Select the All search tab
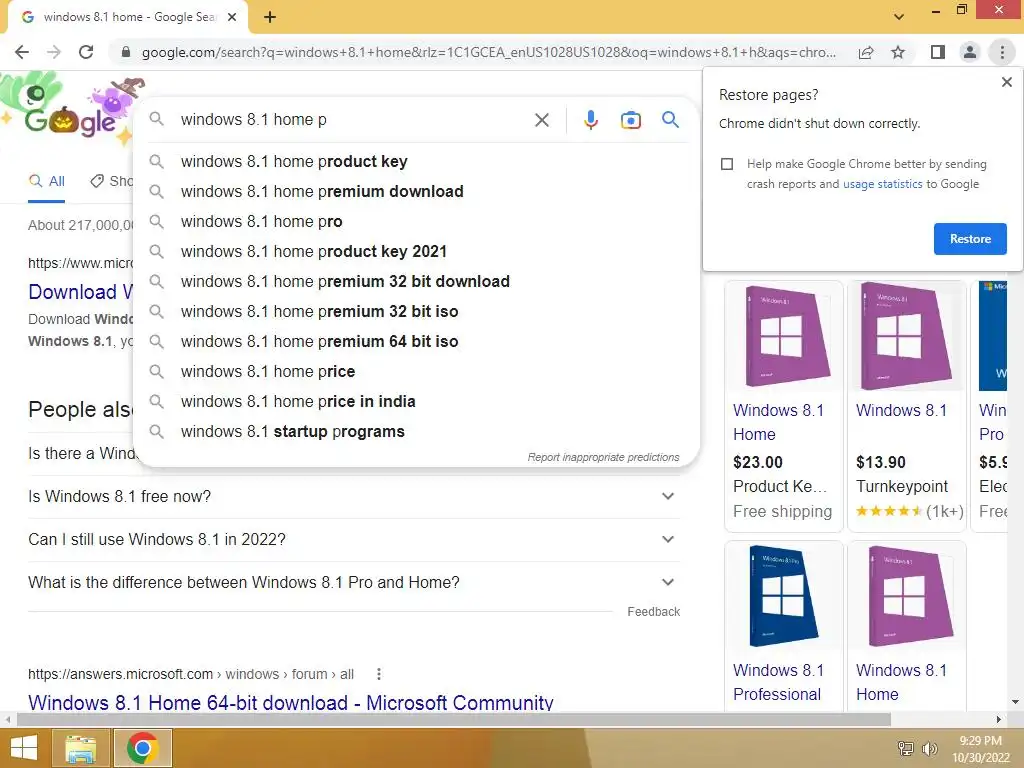The height and width of the screenshot is (768, 1024). pos(47,182)
